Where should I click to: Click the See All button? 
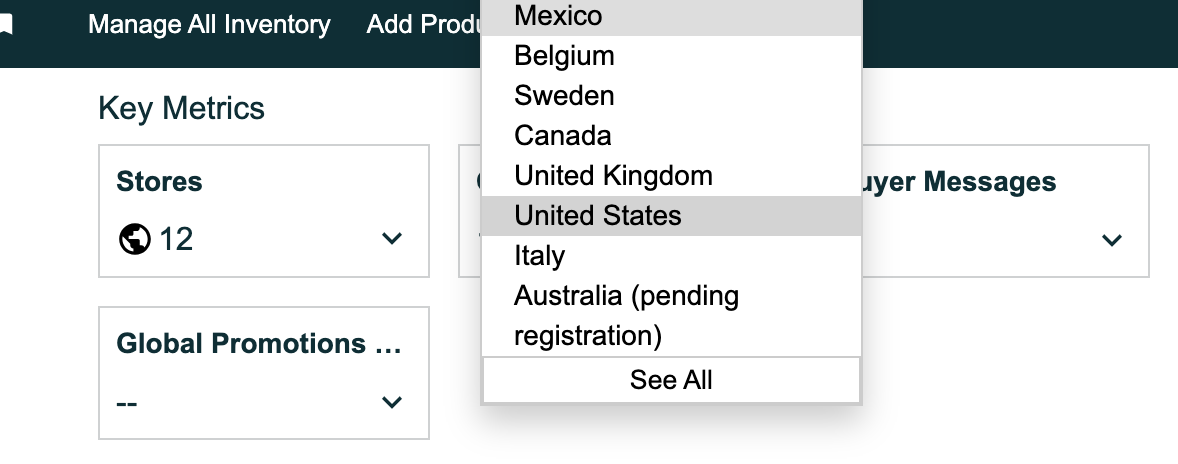671,380
